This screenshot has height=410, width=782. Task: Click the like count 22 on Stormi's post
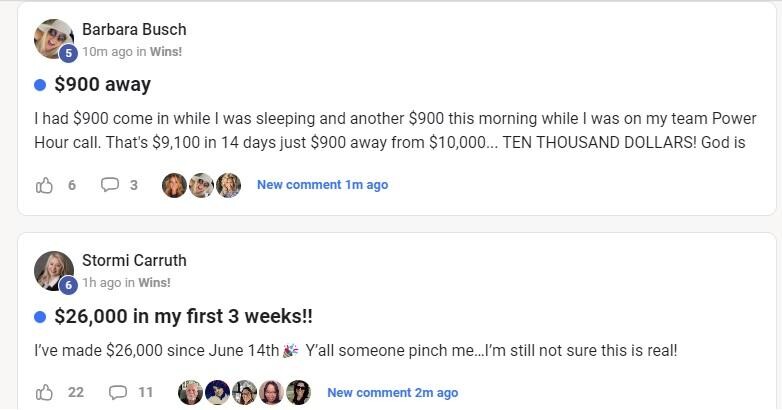[76, 392]
